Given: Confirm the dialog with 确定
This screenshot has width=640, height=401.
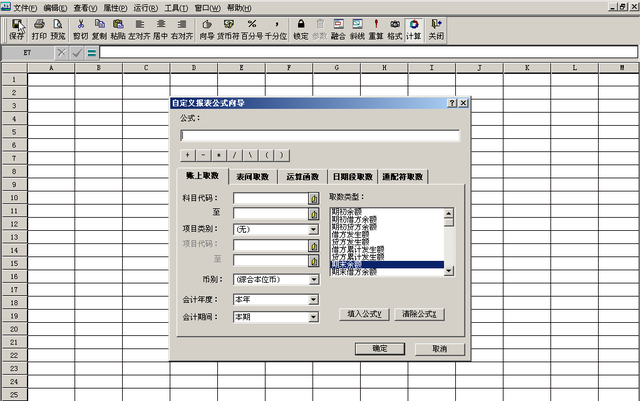Looking at the screenshot, I should pos(380,349).
